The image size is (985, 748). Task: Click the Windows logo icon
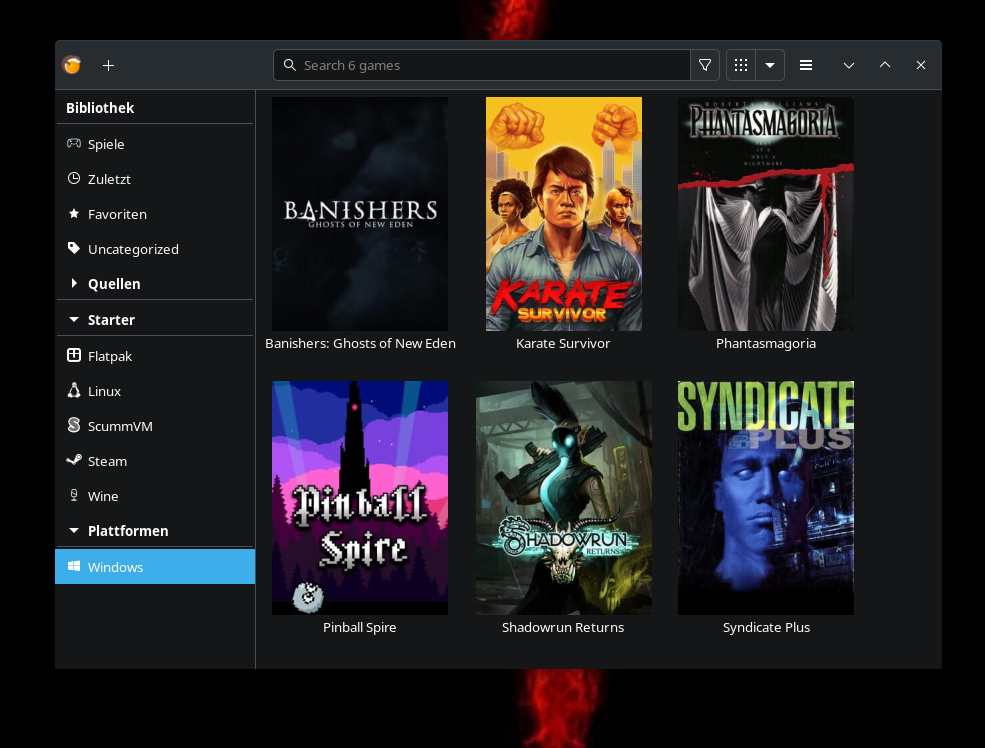pyautogui.click(x=73, y=566)
